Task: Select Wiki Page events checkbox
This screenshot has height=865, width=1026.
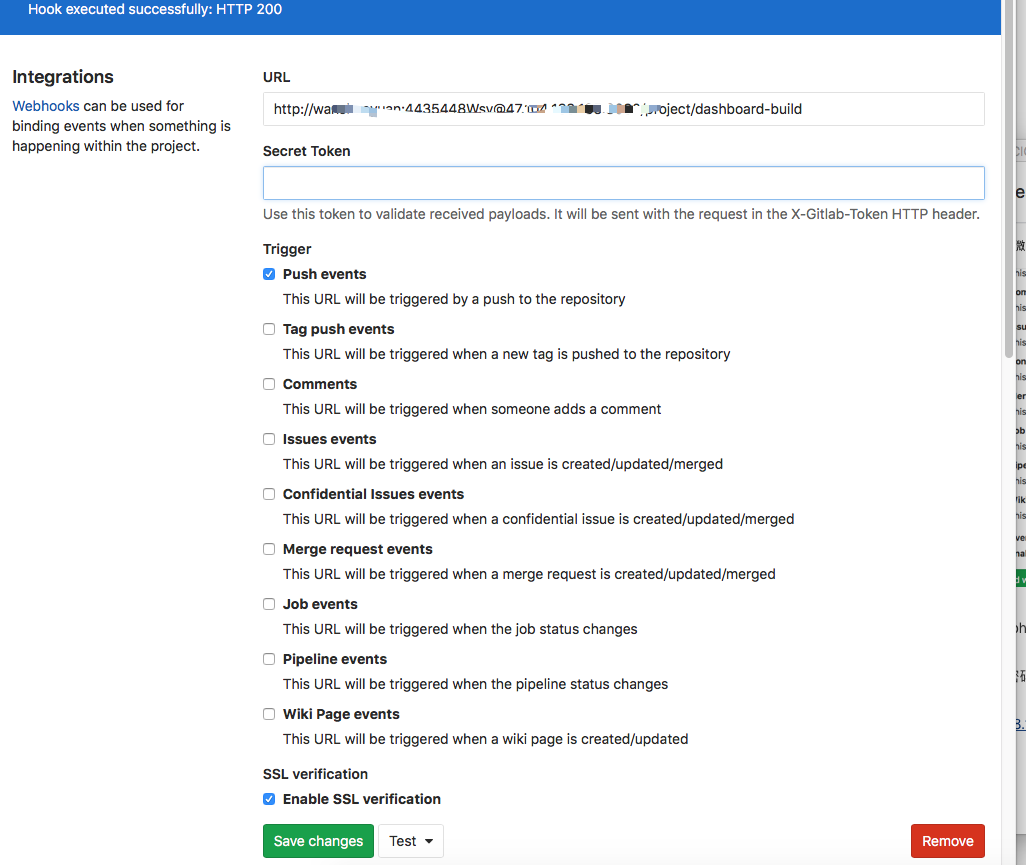Action: pos(269,714)
